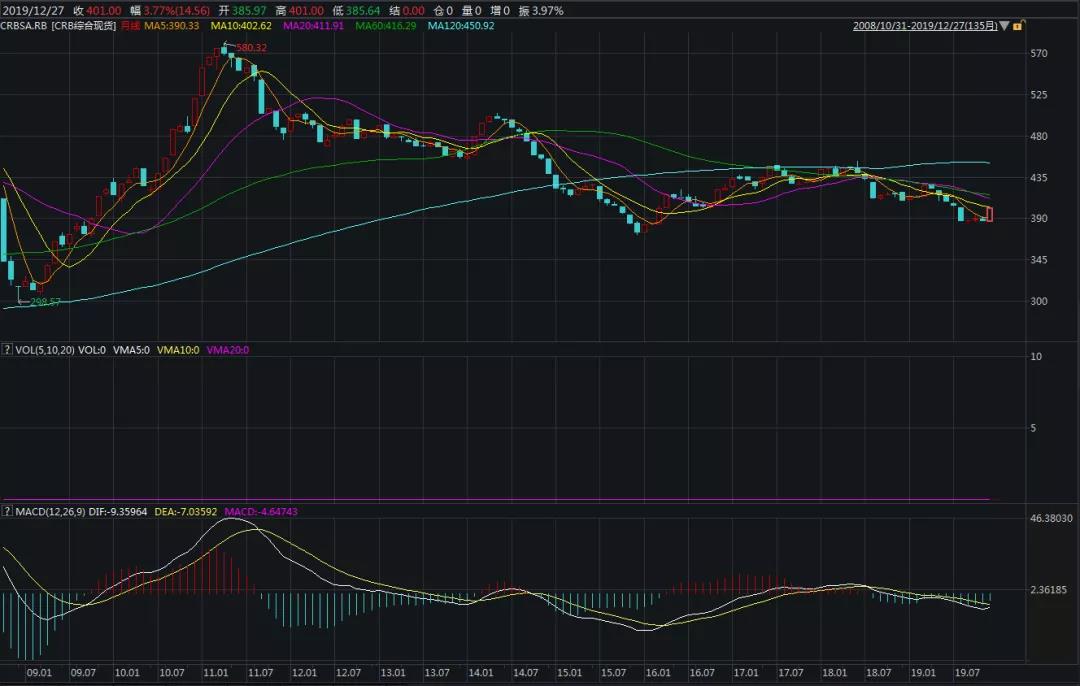Viewport: 1080px width, 686px height.
Task: Select the 16.01 time axis marker
Action: 658,672
